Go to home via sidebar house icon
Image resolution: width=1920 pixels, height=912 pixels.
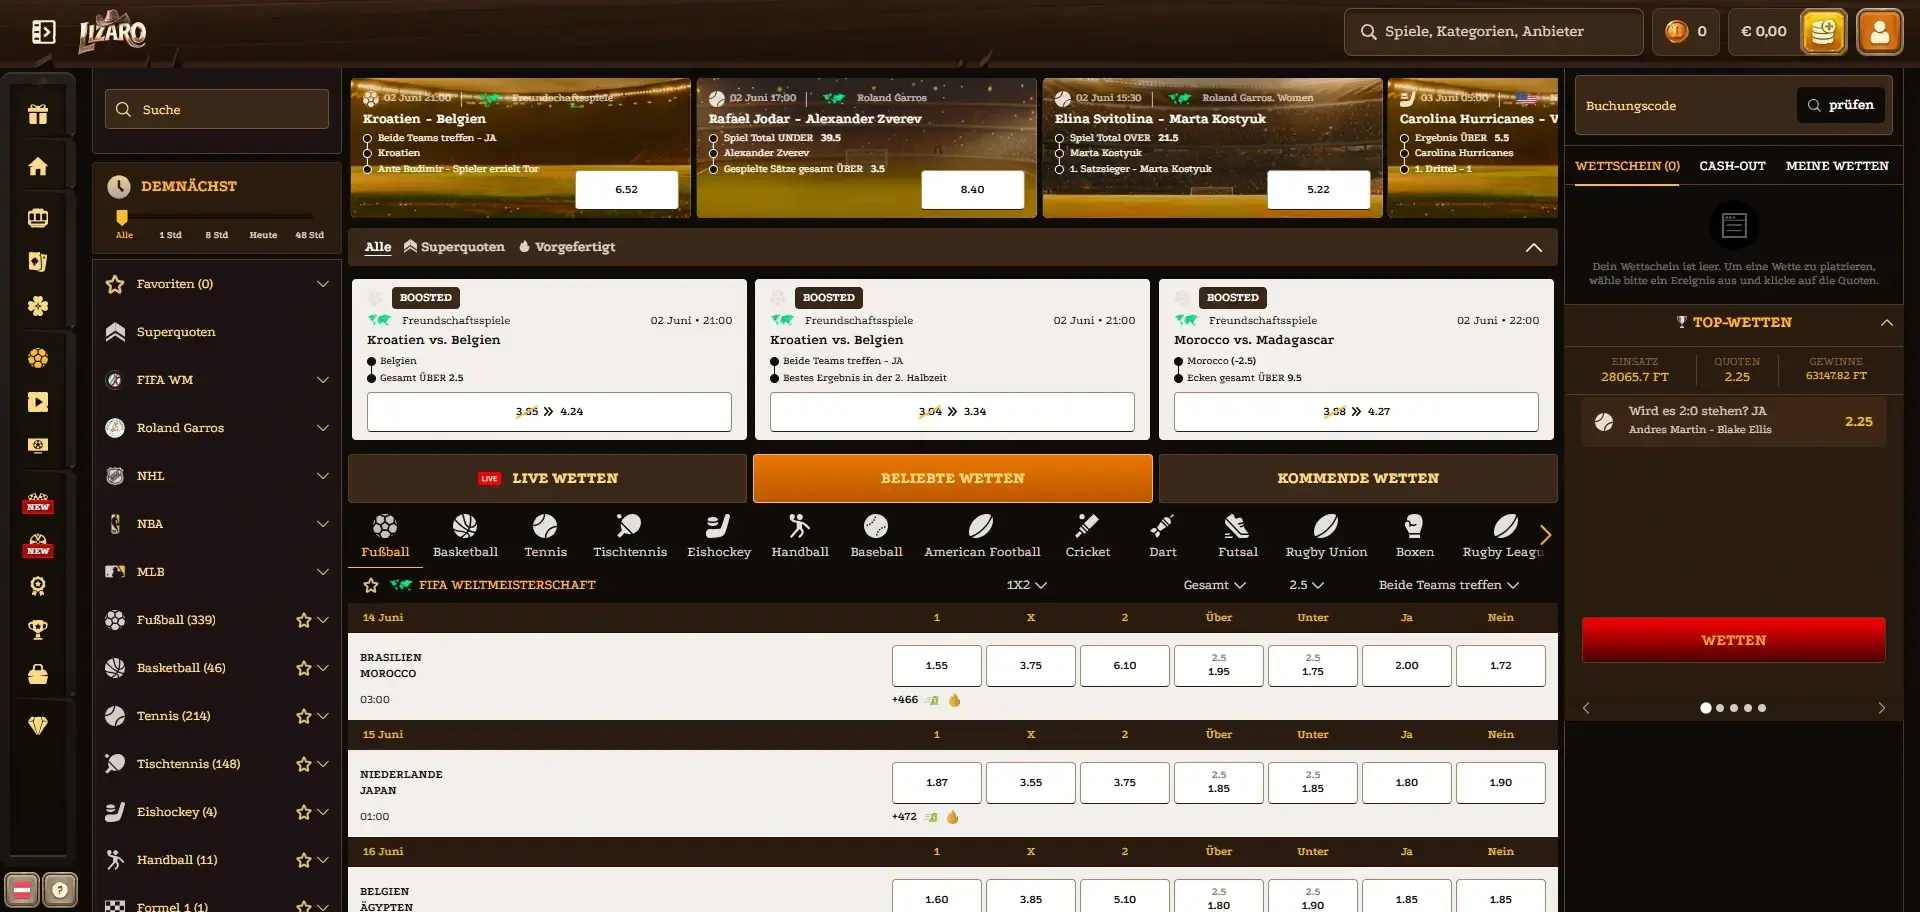[x=38, y=166]
